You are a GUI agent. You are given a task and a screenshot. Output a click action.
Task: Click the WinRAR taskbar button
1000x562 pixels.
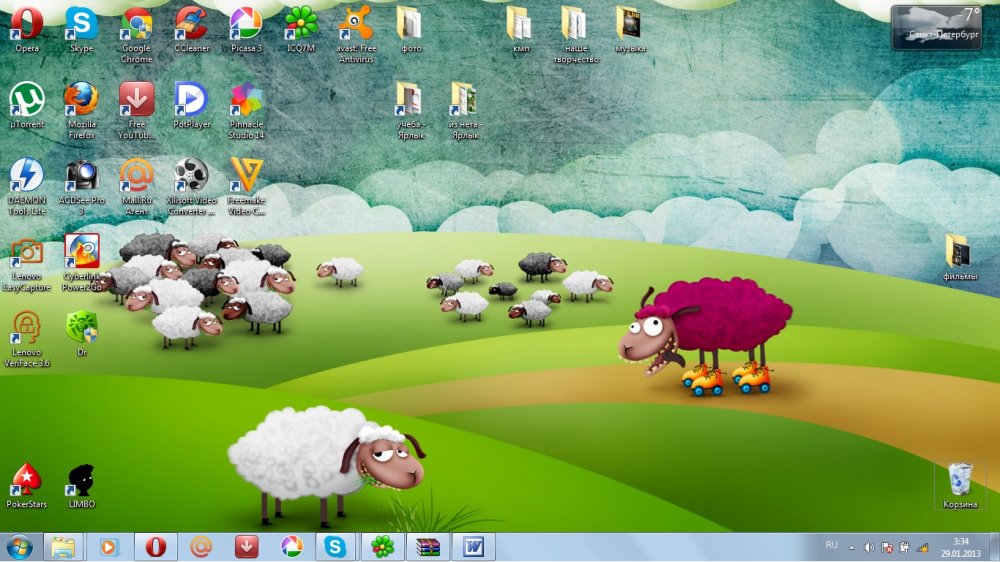pyautogui.click(x=428, y=547)
